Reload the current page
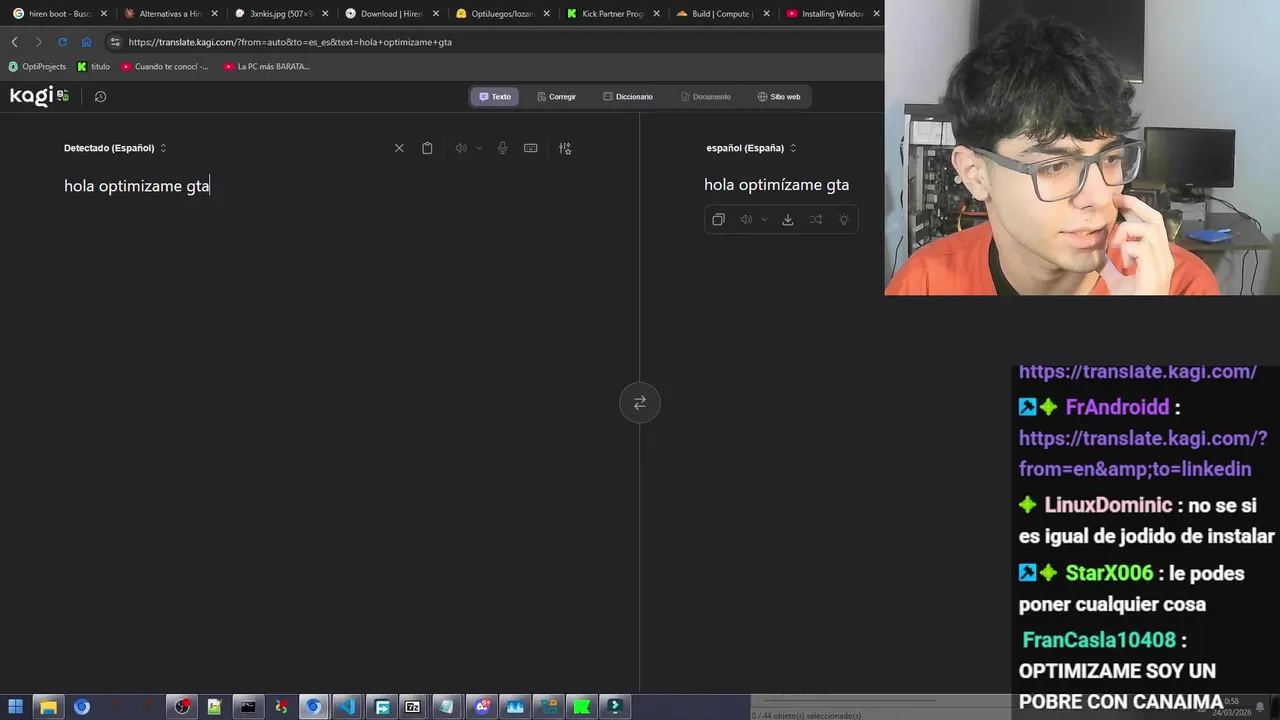The width and height of the screenshot is (1280, 720). coord(62,42)
